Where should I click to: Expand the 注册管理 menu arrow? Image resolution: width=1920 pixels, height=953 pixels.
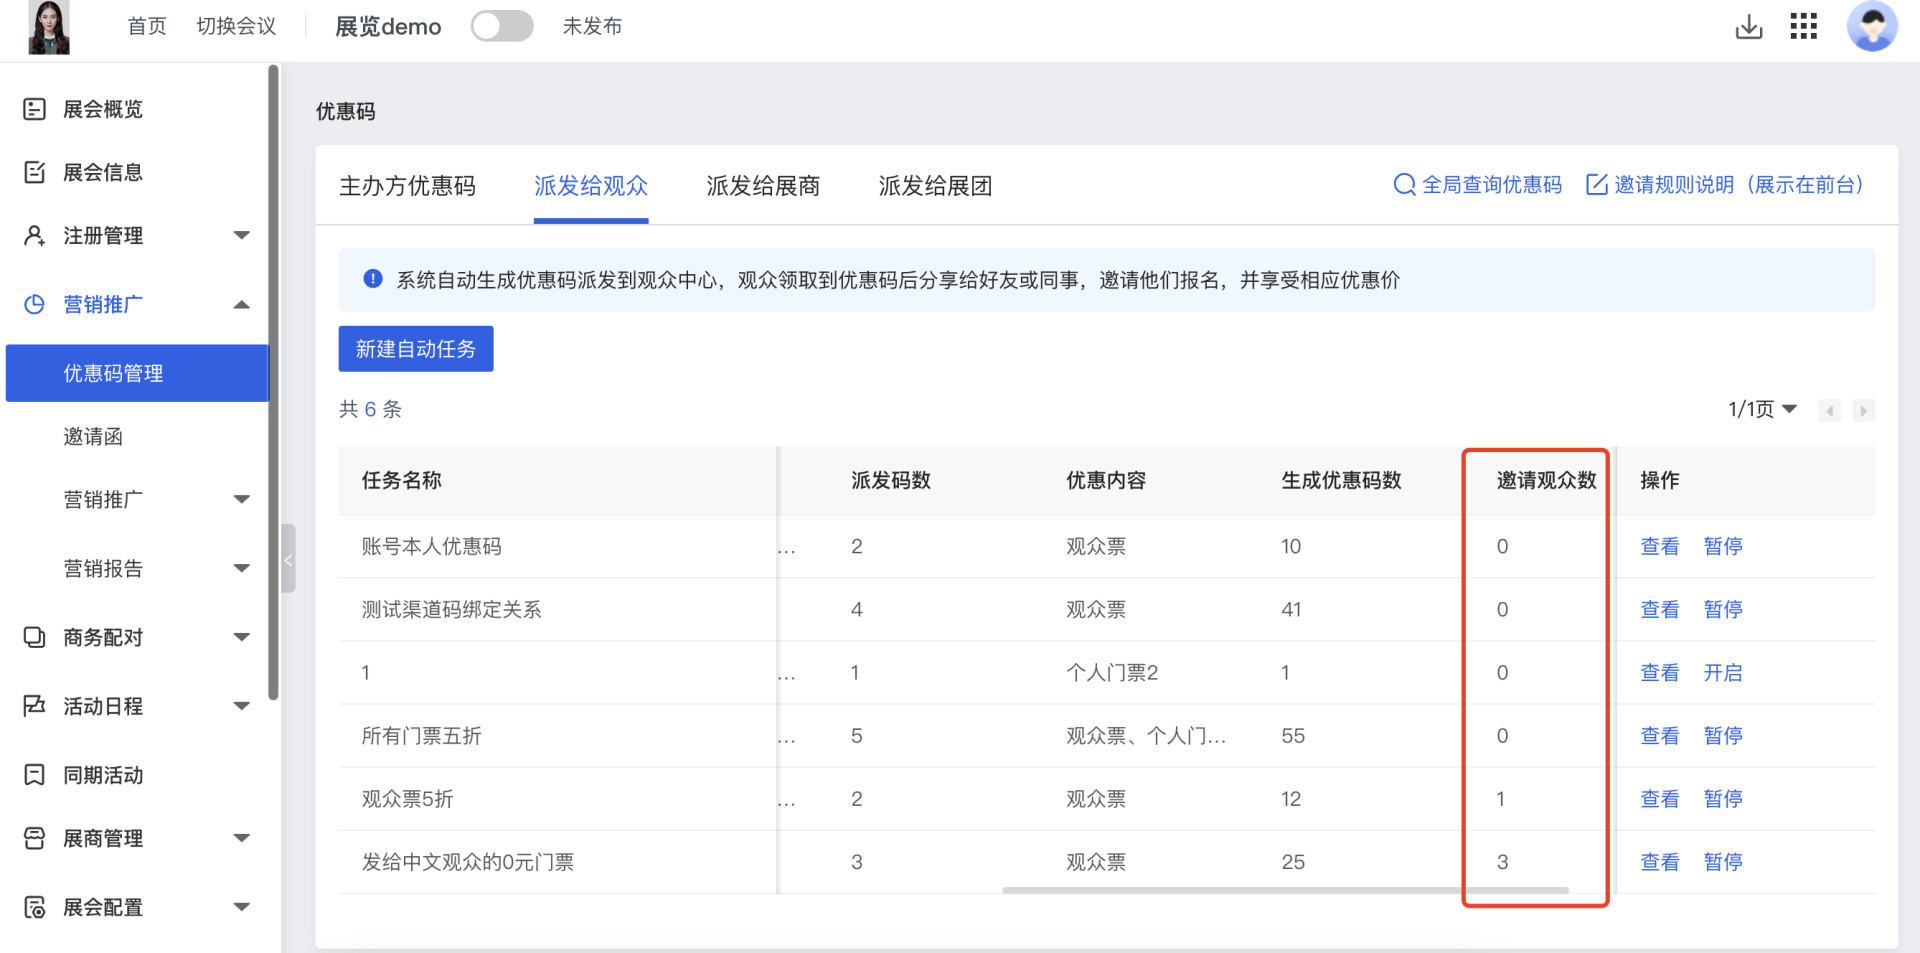coord(241,235)
